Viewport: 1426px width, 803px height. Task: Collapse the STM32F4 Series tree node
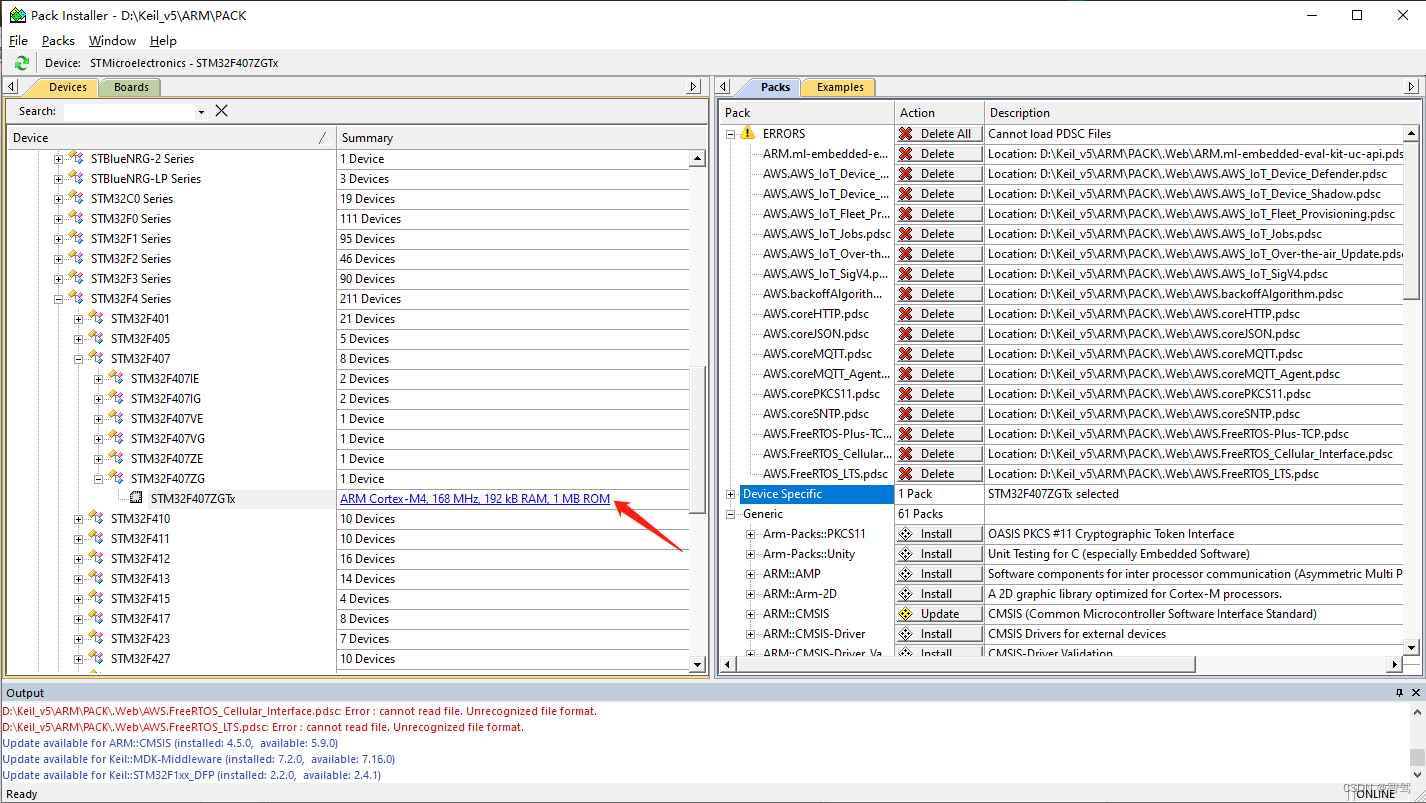pyautogui.click(x=59, y=298)
